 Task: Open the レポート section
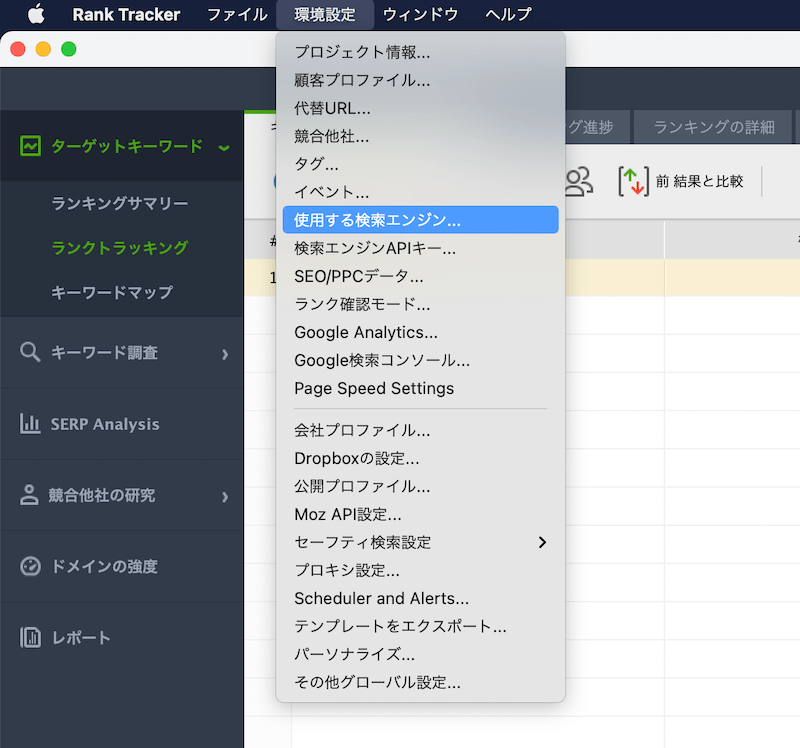point(121,637)
